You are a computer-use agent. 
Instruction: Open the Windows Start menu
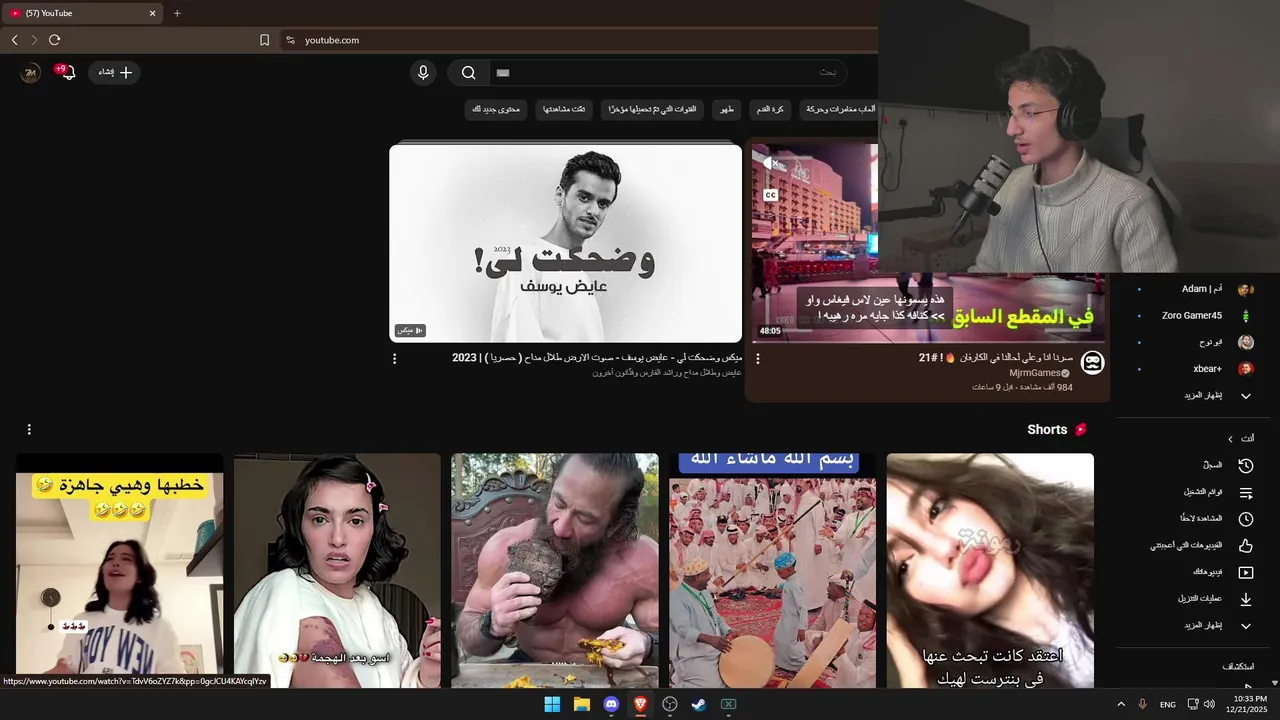tap(552, 704)
